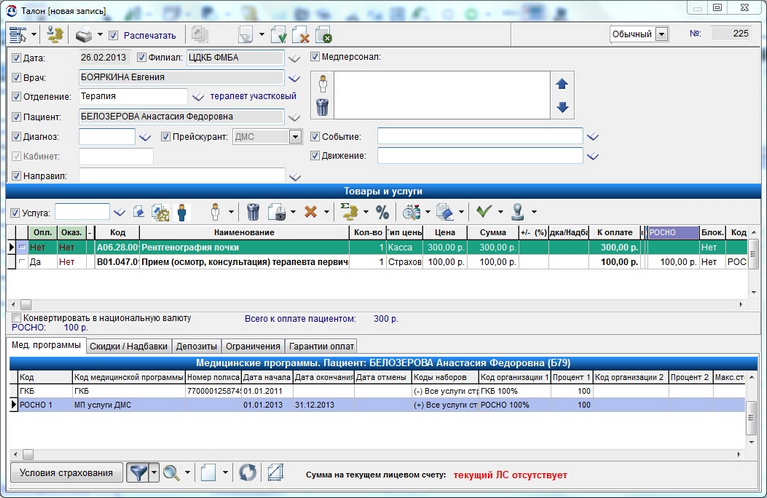The height and width of the screenshot is (498, 767).
Task: Switch to Скидки / Надбавки tab
Action: tap(129, 346)
